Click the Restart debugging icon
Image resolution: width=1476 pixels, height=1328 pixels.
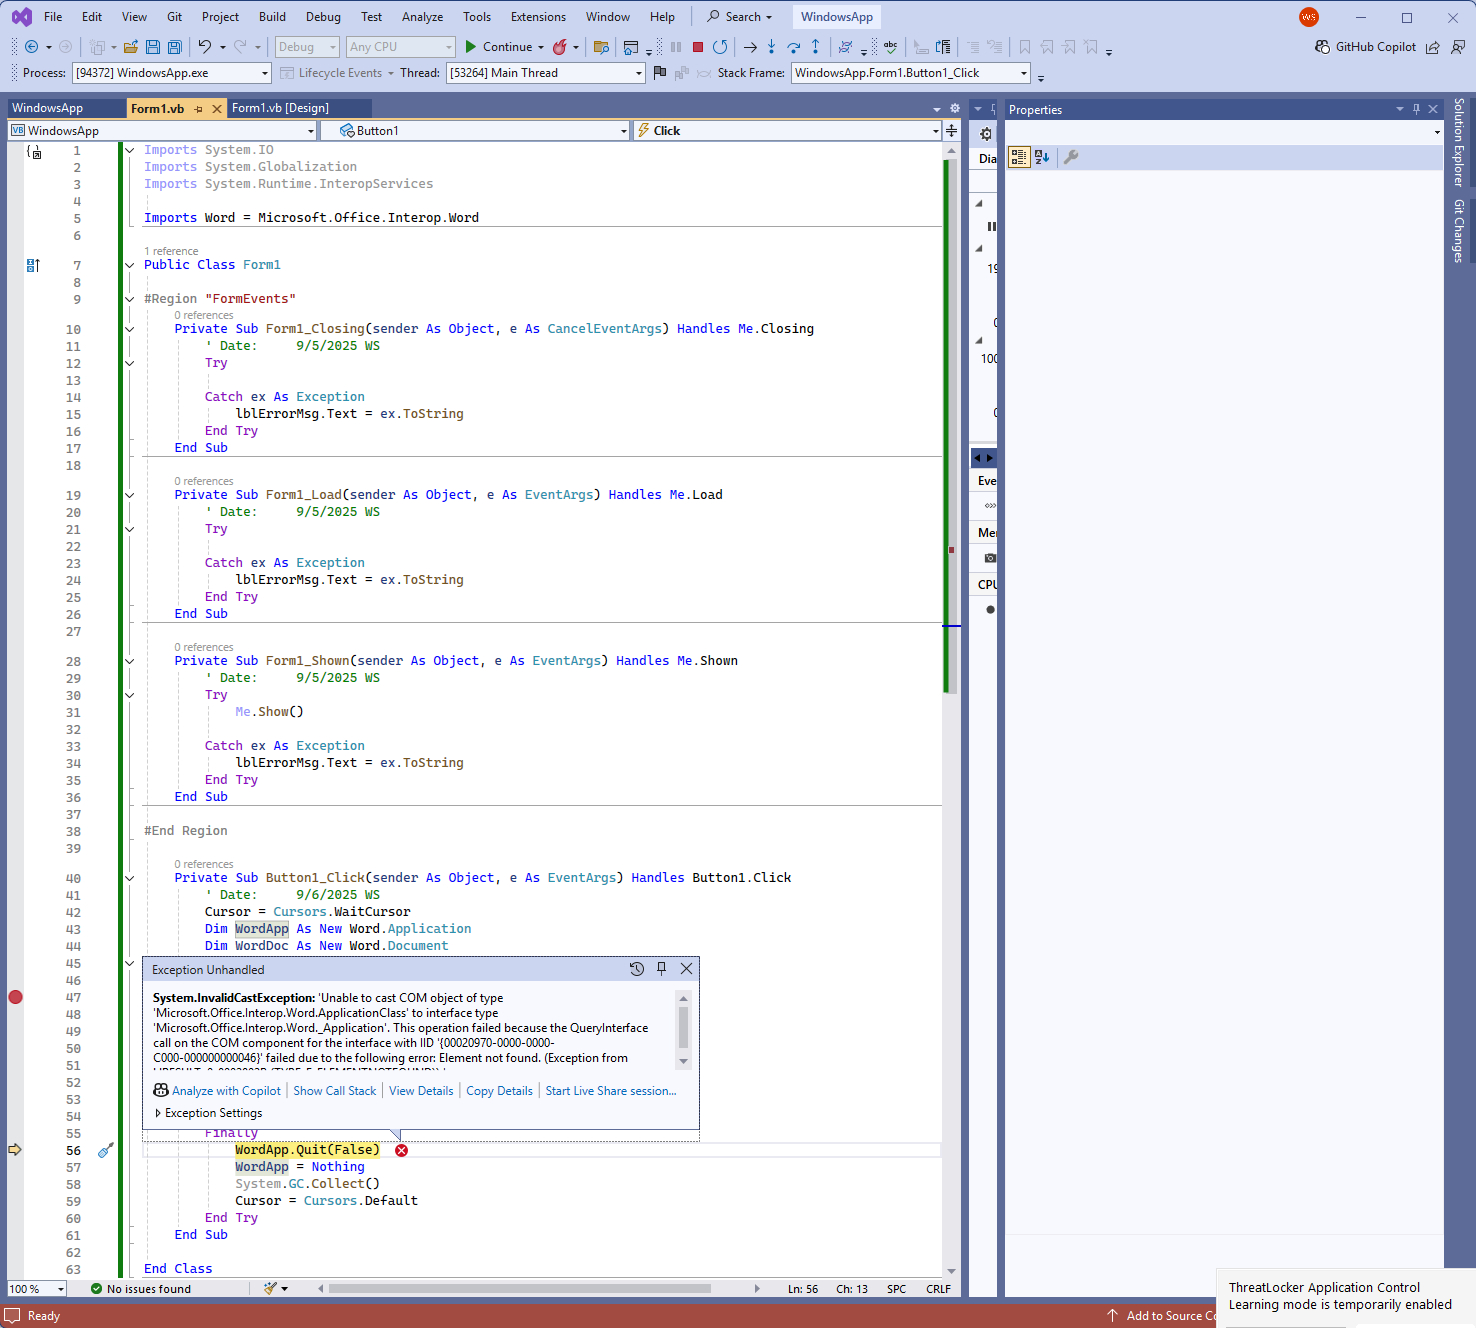coord(720,47)
